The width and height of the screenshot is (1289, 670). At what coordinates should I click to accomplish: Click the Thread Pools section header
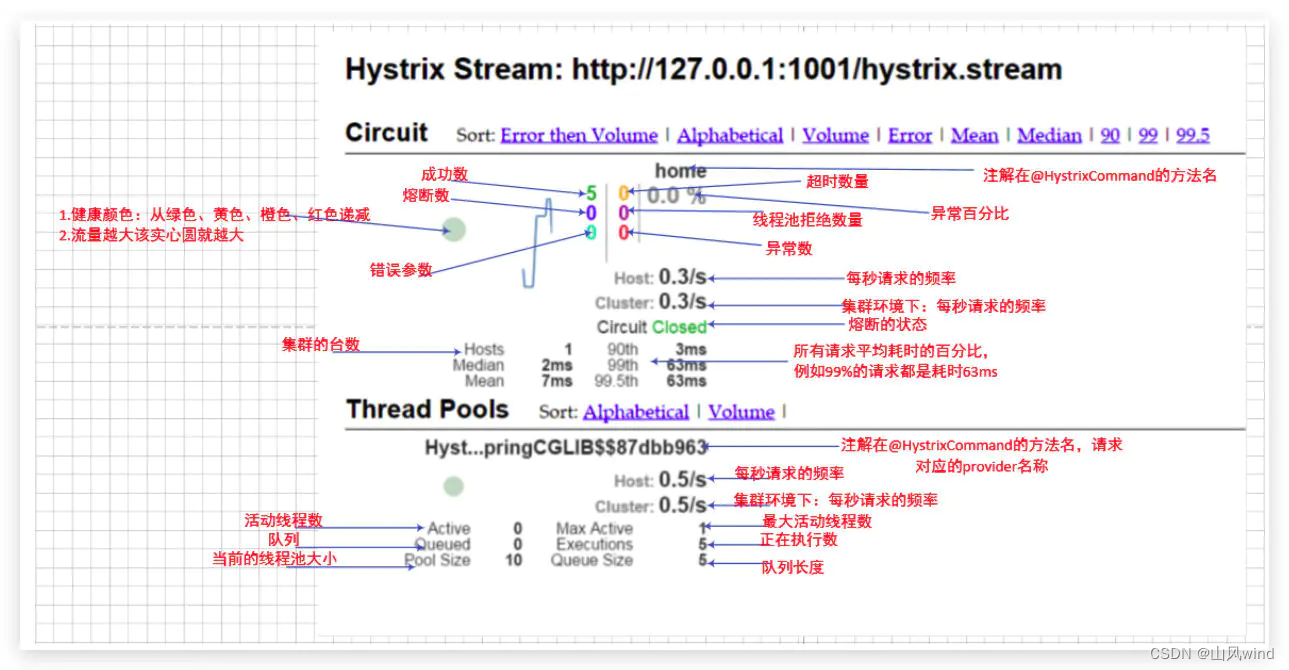point(427,409)
